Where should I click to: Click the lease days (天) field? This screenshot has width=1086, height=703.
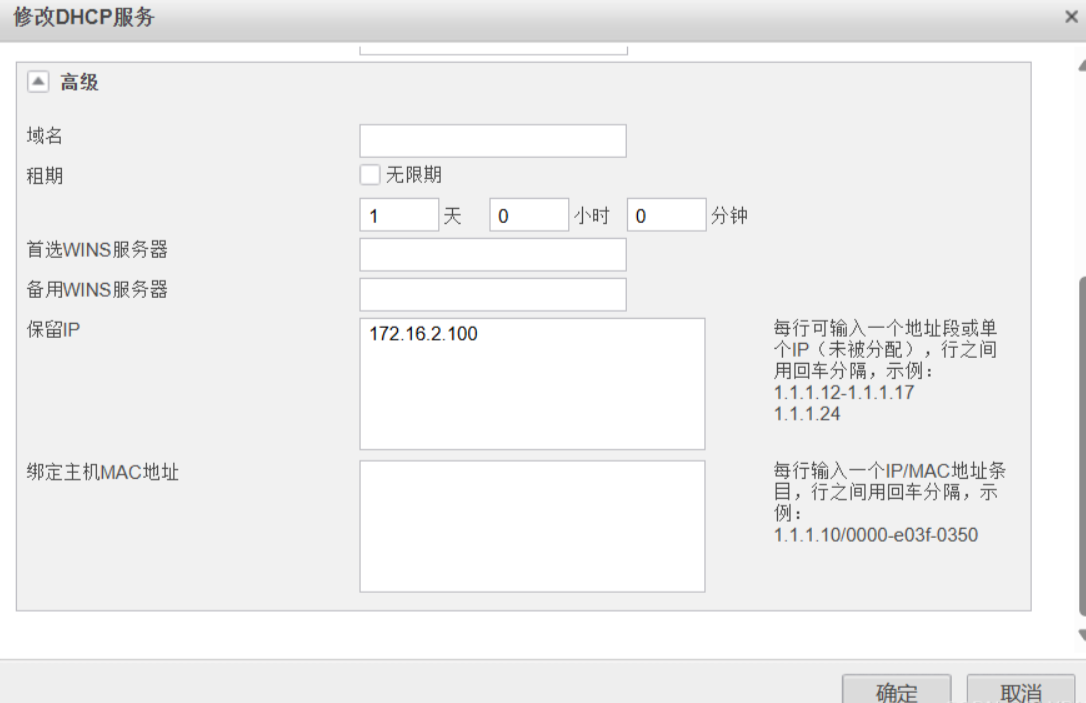399,215
